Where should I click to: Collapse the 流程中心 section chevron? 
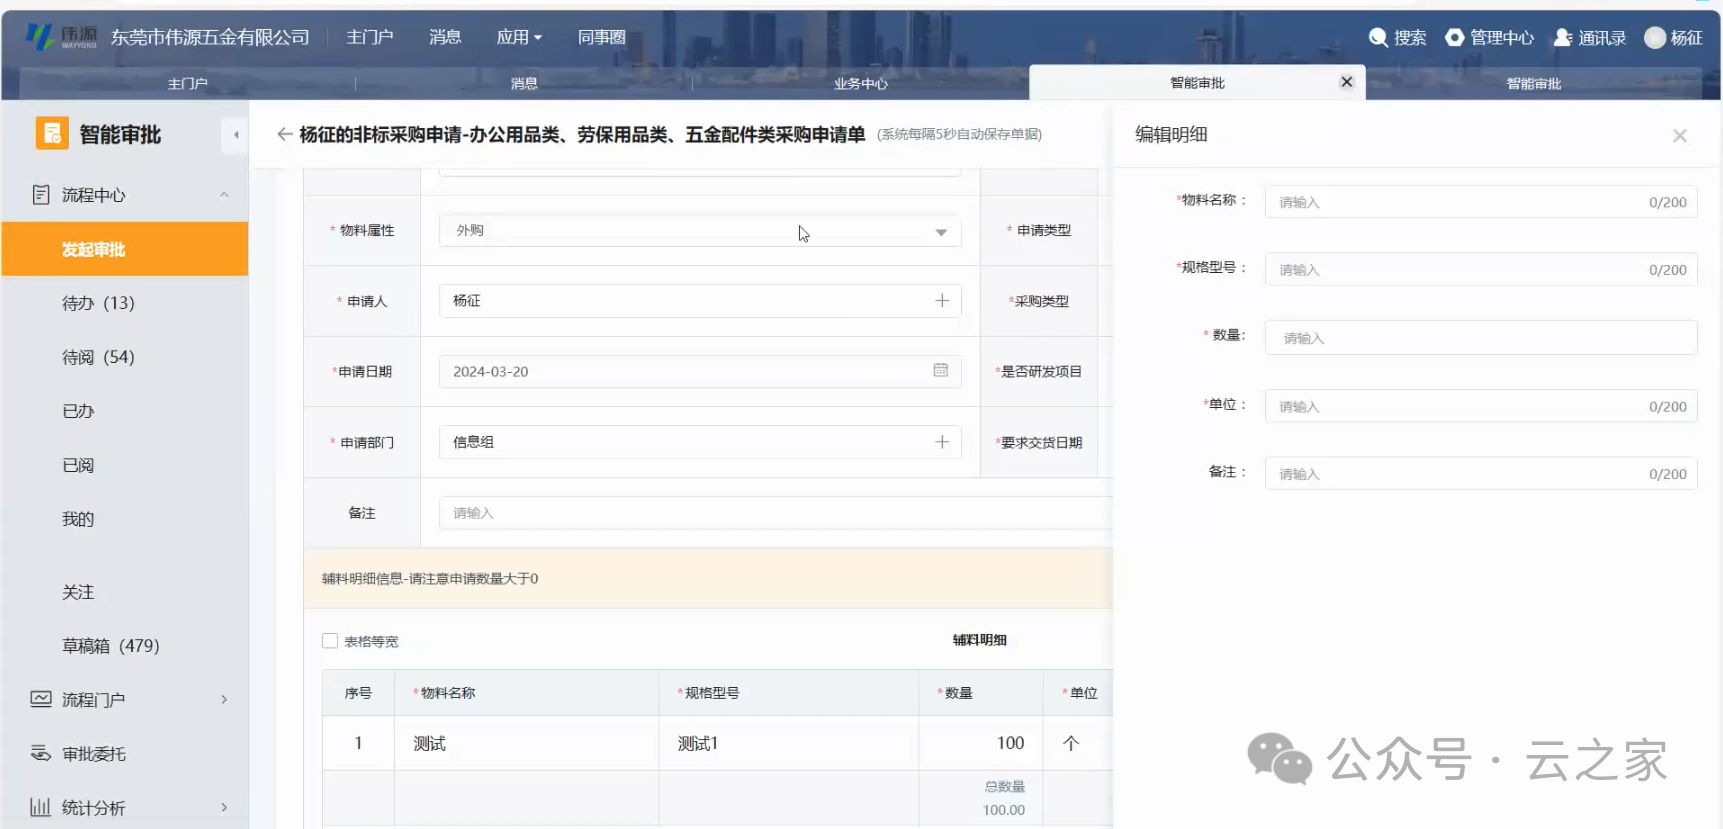coord(224,195)
